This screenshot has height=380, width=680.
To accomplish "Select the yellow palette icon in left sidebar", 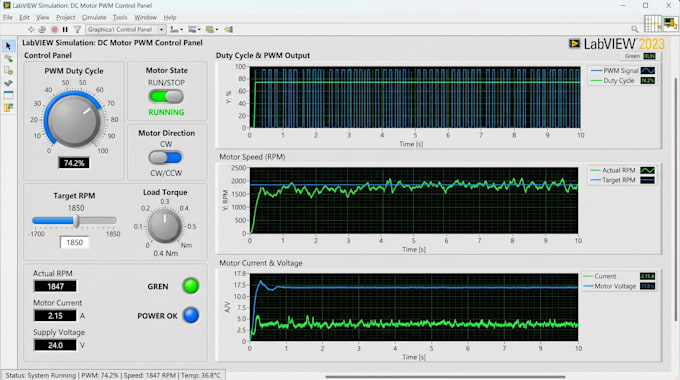I will pyautogui.click(x=8, y=107).
